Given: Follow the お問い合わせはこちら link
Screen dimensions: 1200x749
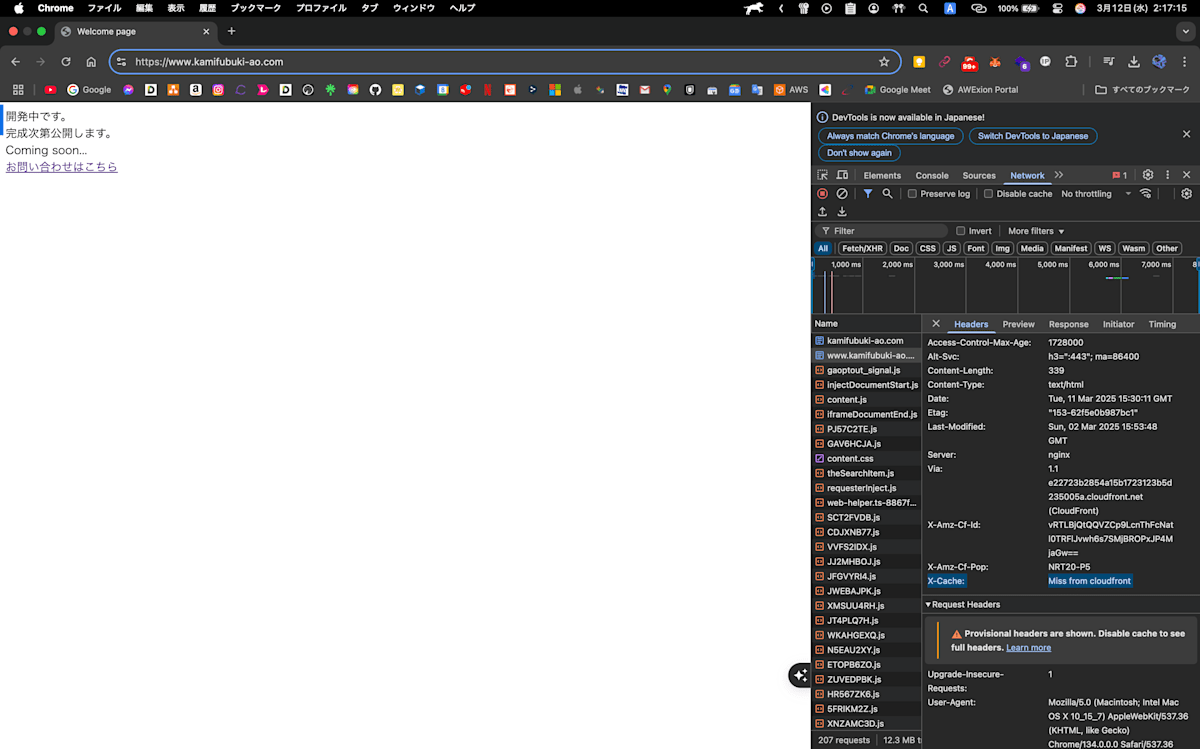Looking at the screenshot, I should click(x=61, y=167).
